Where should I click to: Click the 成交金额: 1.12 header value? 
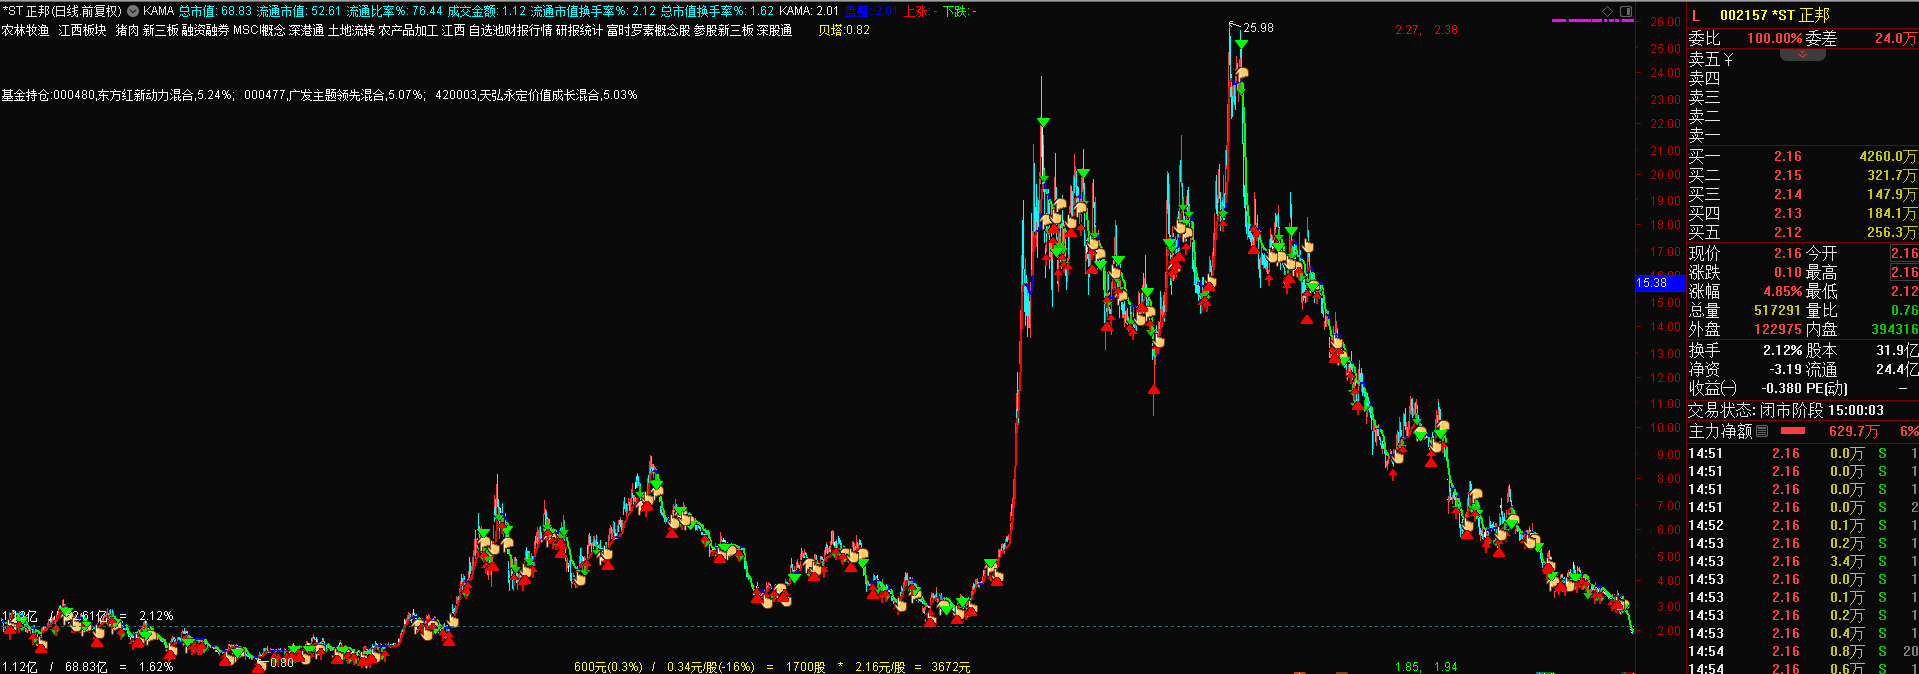click(x=486, y=11)
